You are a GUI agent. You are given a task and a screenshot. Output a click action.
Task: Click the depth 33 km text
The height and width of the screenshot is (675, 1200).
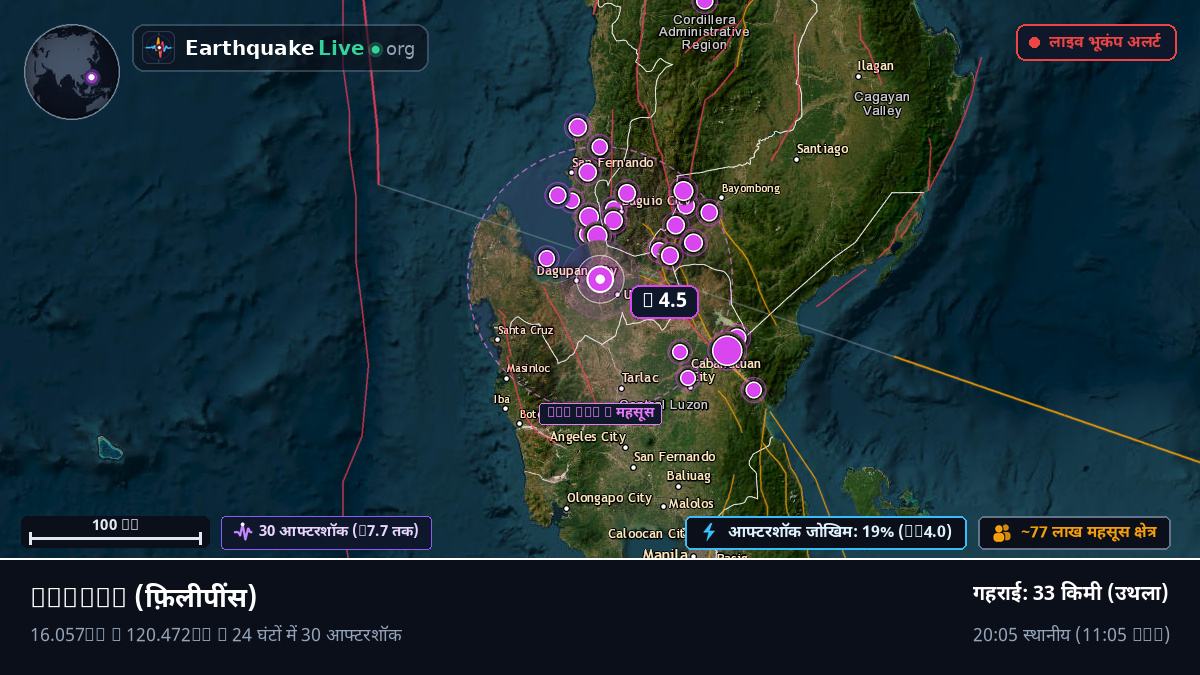pyautogui.click(x=1071, y=593)
